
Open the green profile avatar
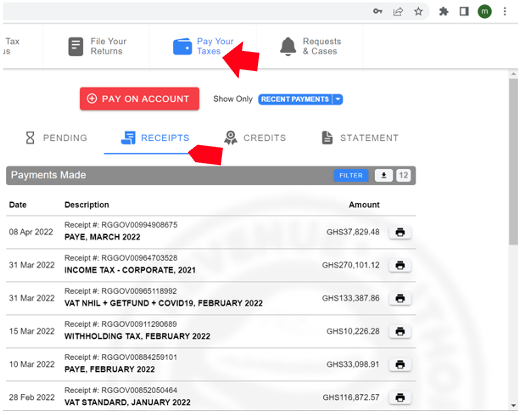pos(484,12)
